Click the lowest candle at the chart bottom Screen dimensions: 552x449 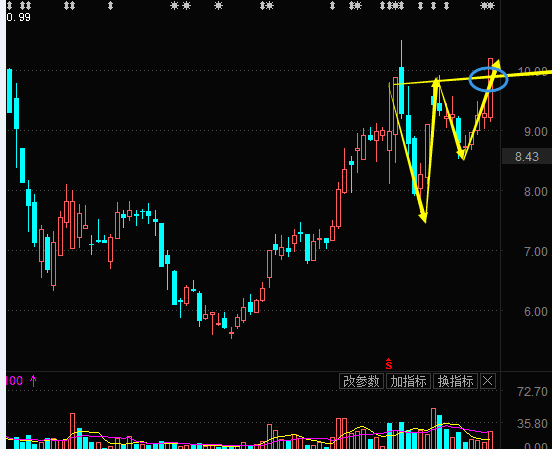[231, 332]
